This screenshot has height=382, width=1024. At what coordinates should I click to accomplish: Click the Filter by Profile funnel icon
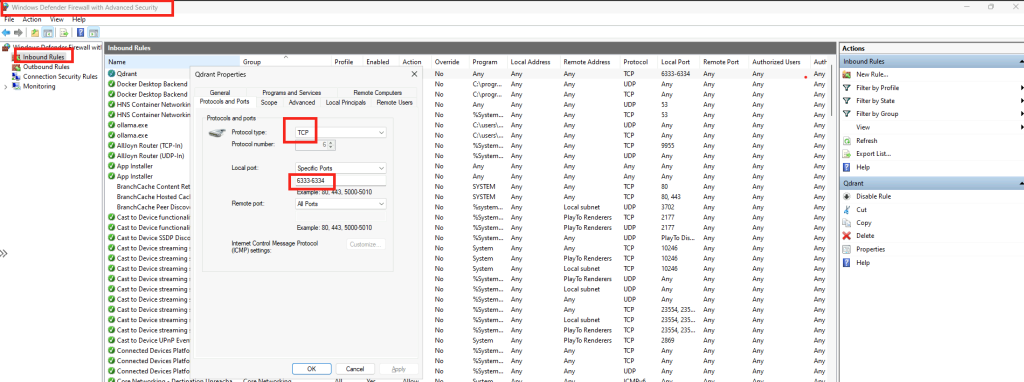click(846, 88)
